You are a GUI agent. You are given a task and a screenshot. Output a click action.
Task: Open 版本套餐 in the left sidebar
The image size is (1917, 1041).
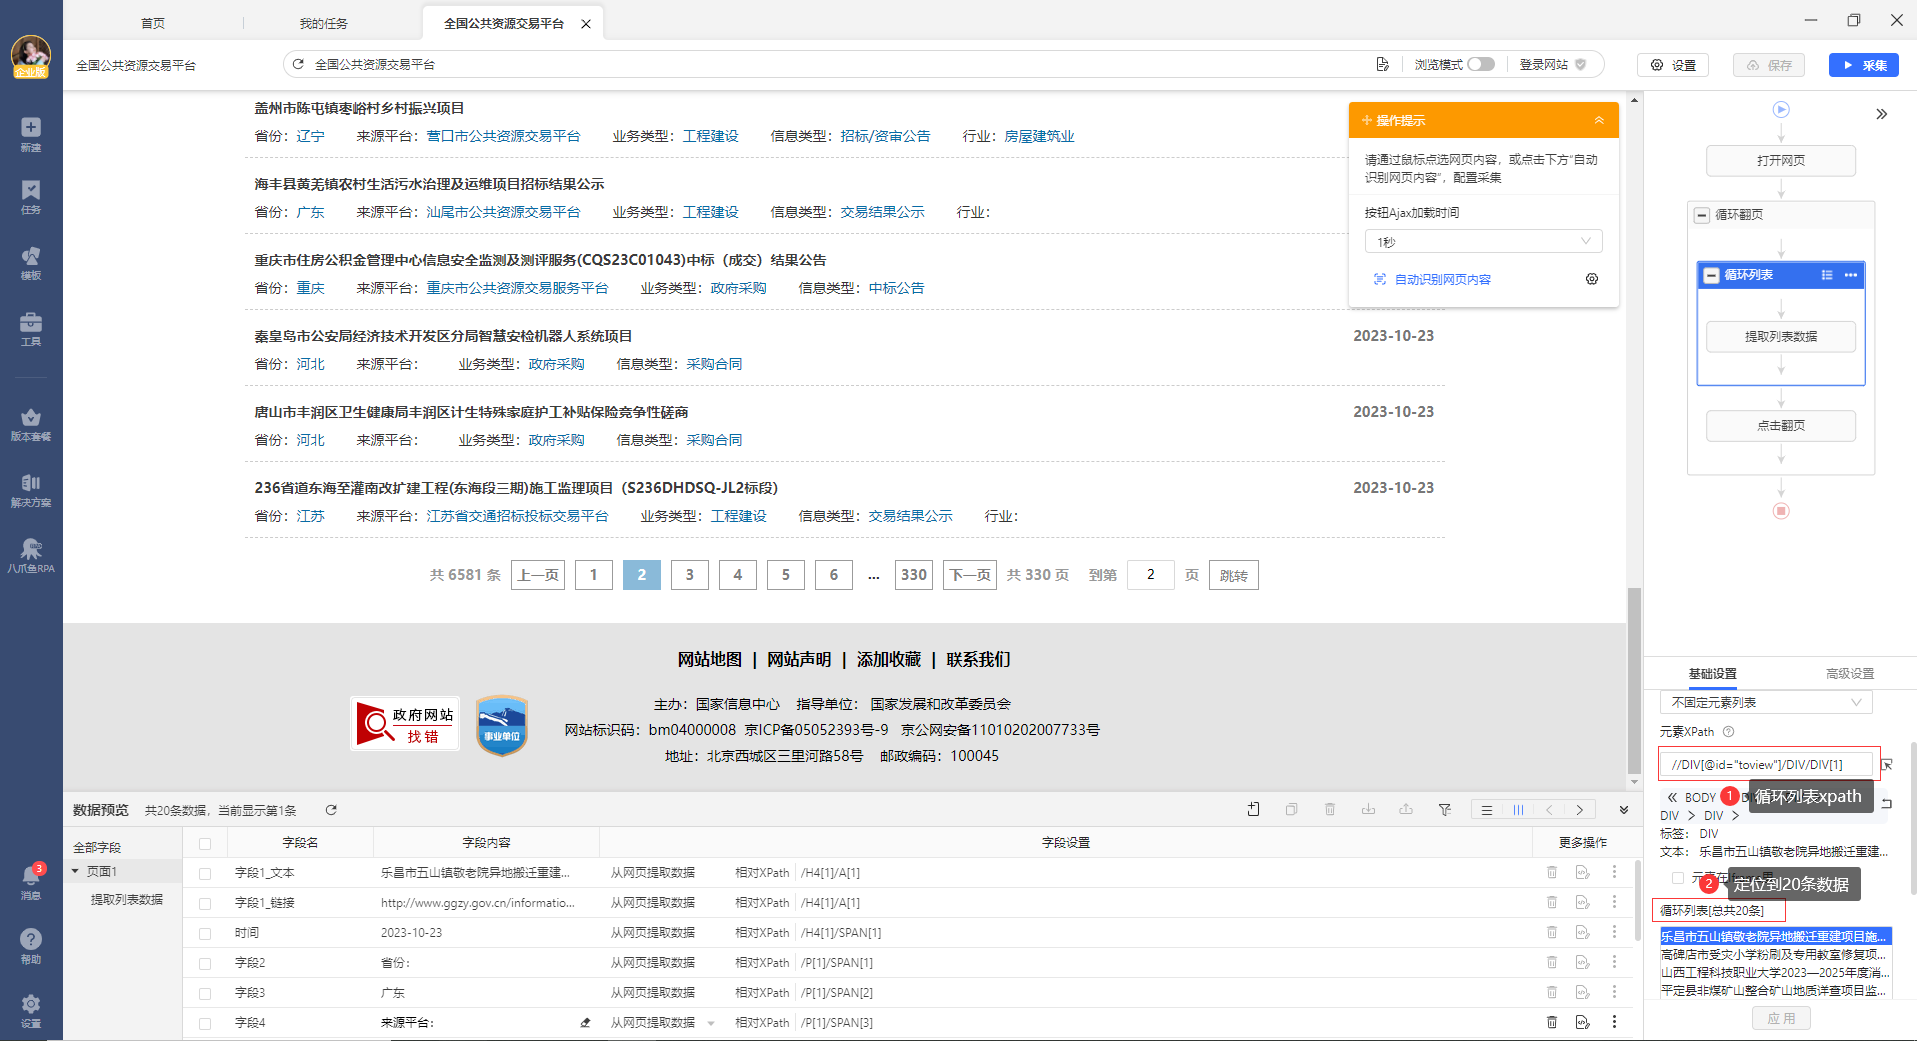coord(31,424)
